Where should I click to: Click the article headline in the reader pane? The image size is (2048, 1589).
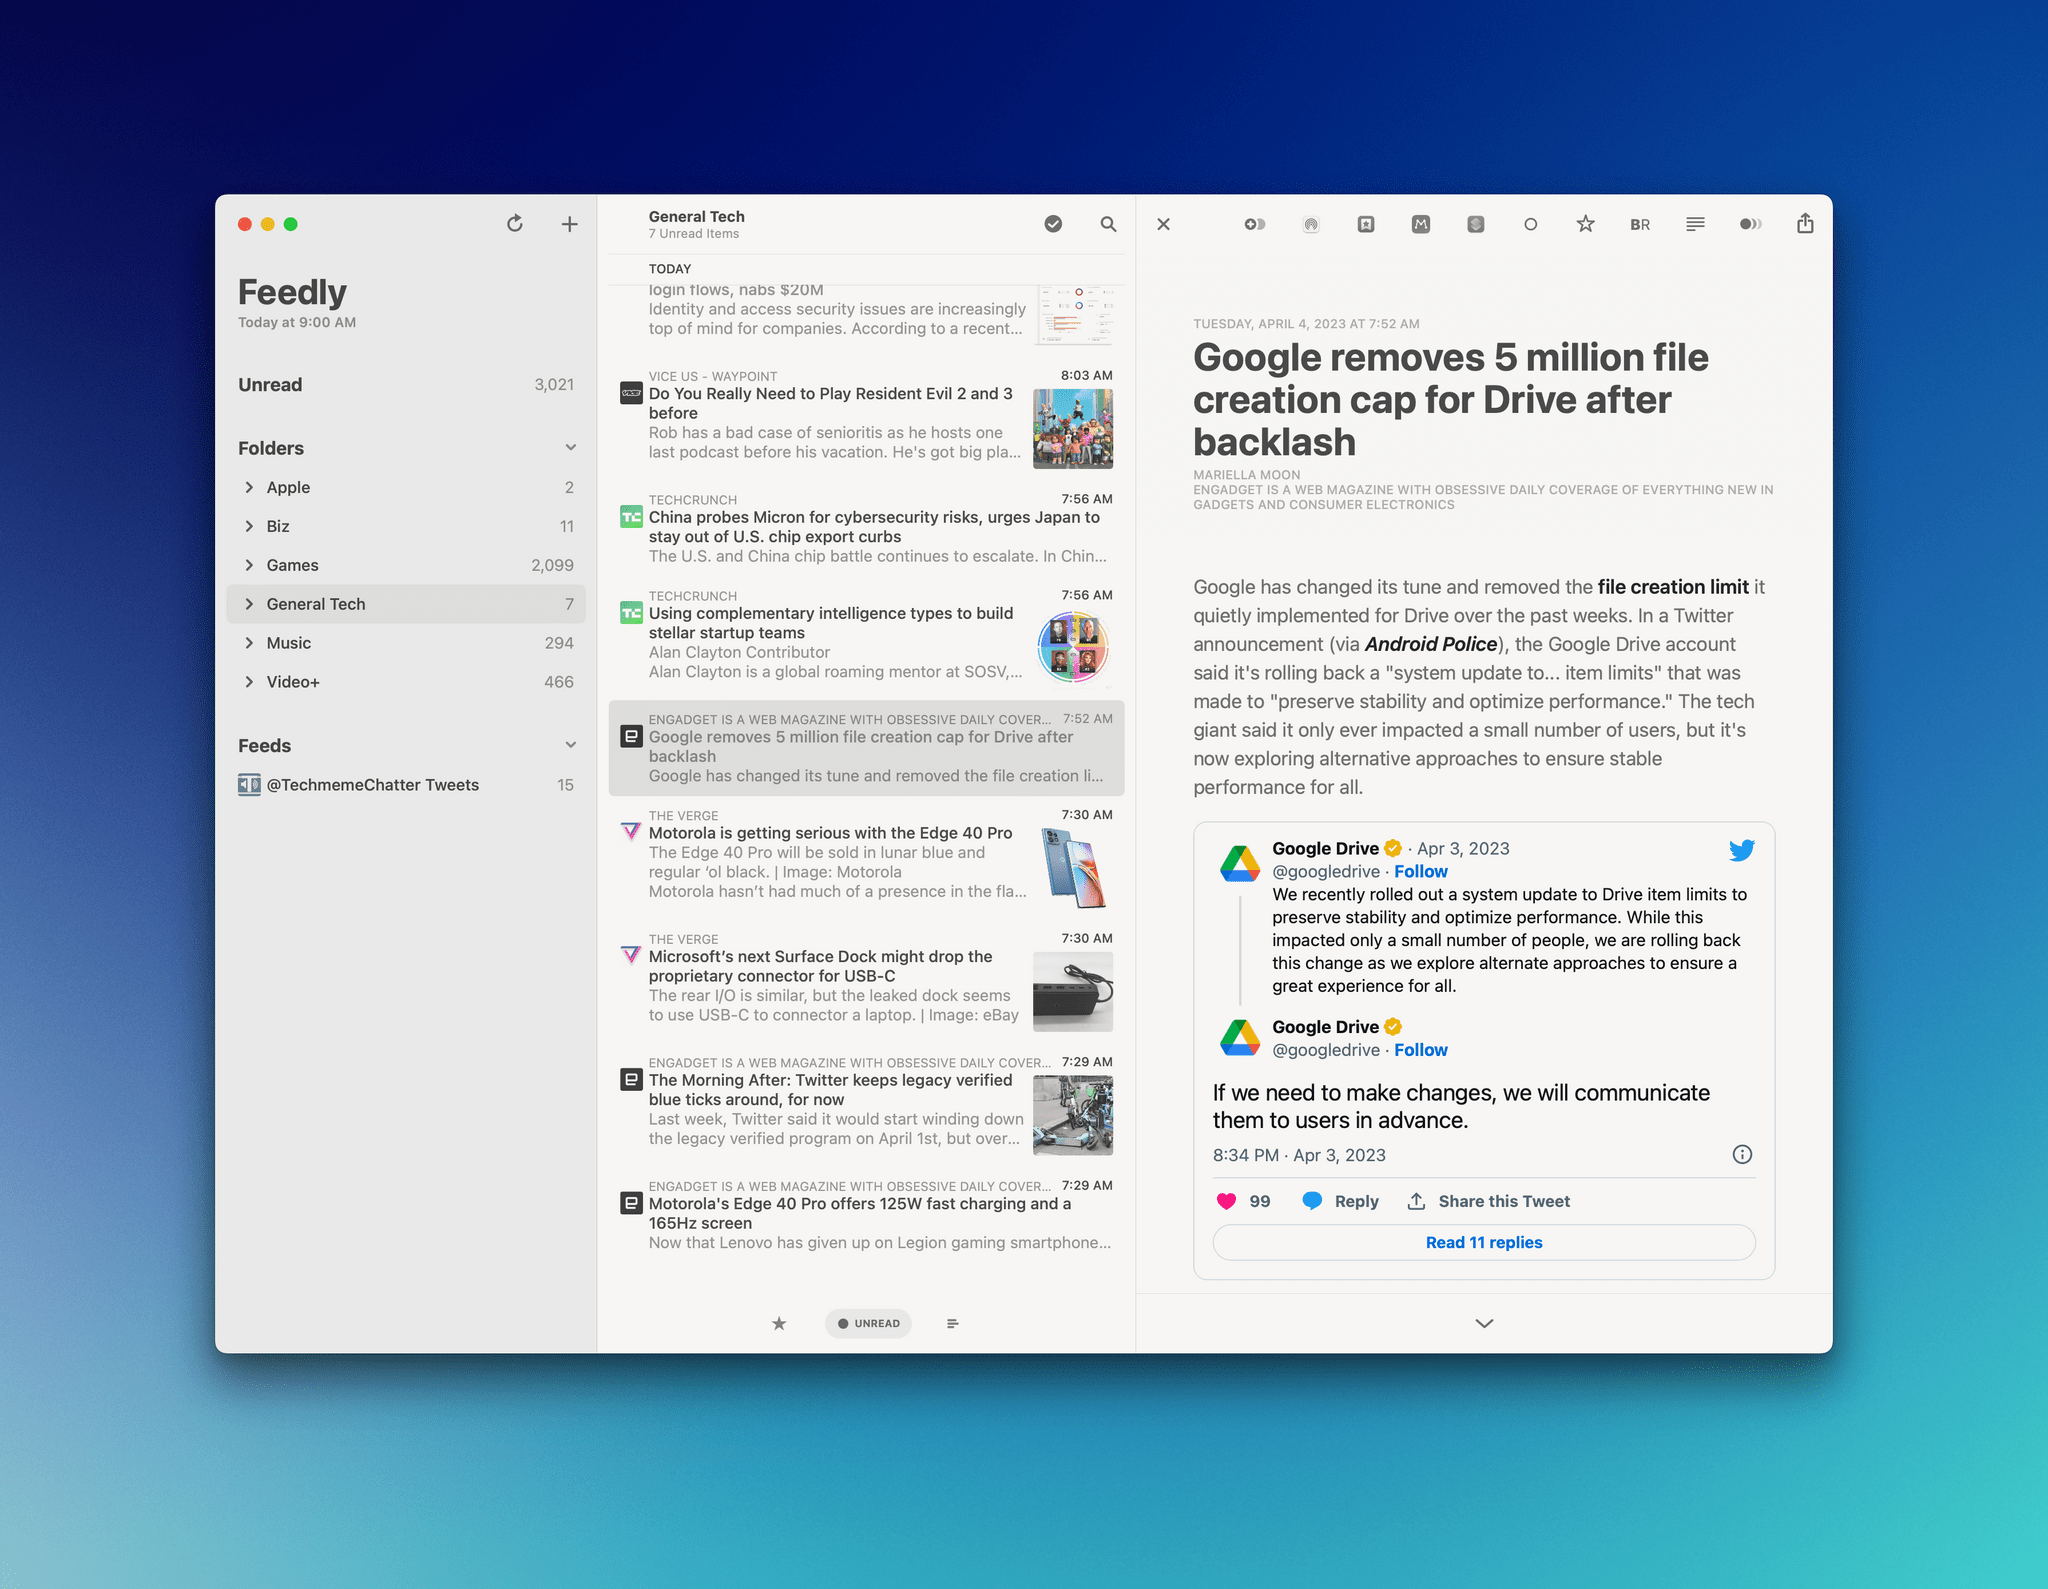pos(1451,399)
